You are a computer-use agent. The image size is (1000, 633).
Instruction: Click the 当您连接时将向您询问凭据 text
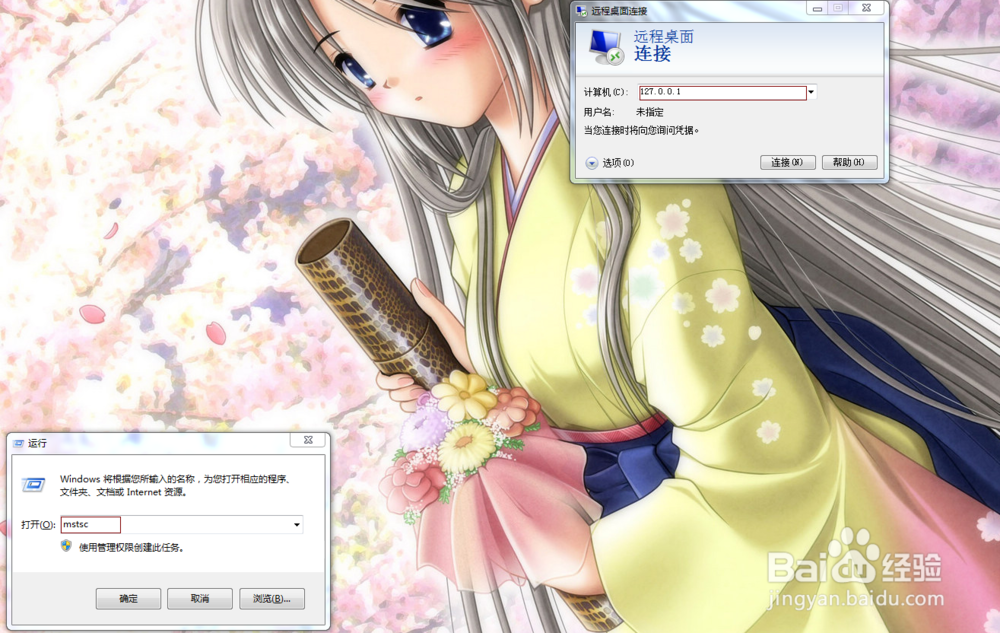(641, 130)
